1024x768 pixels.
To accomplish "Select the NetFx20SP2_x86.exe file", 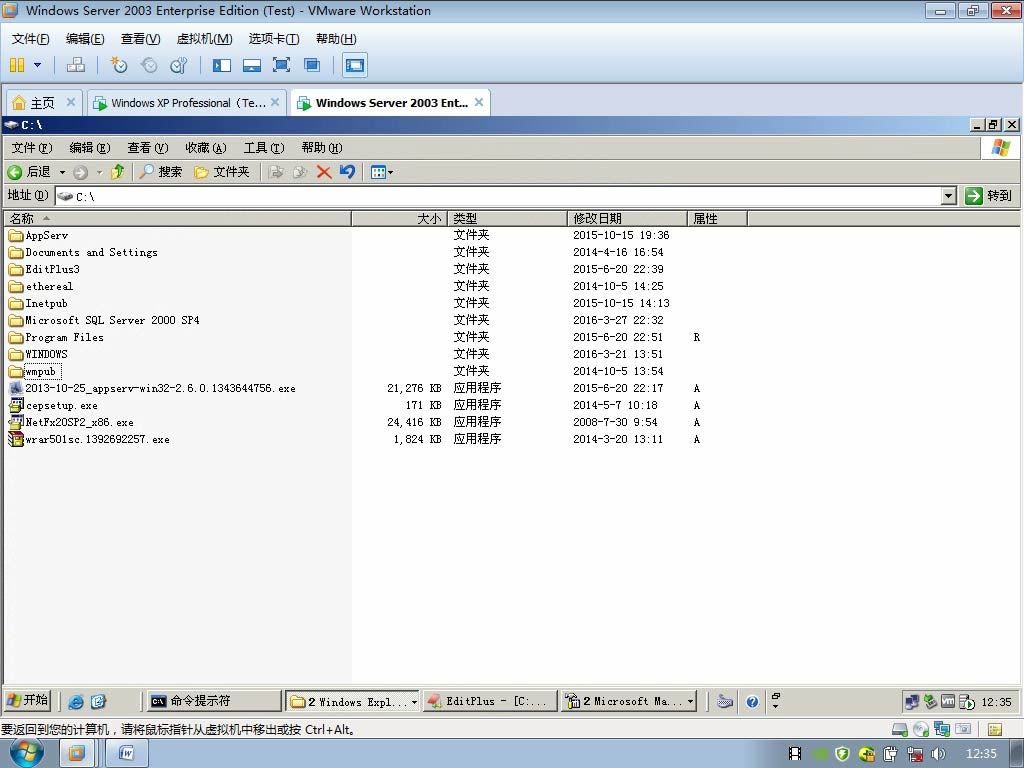I will pos(71,423).
